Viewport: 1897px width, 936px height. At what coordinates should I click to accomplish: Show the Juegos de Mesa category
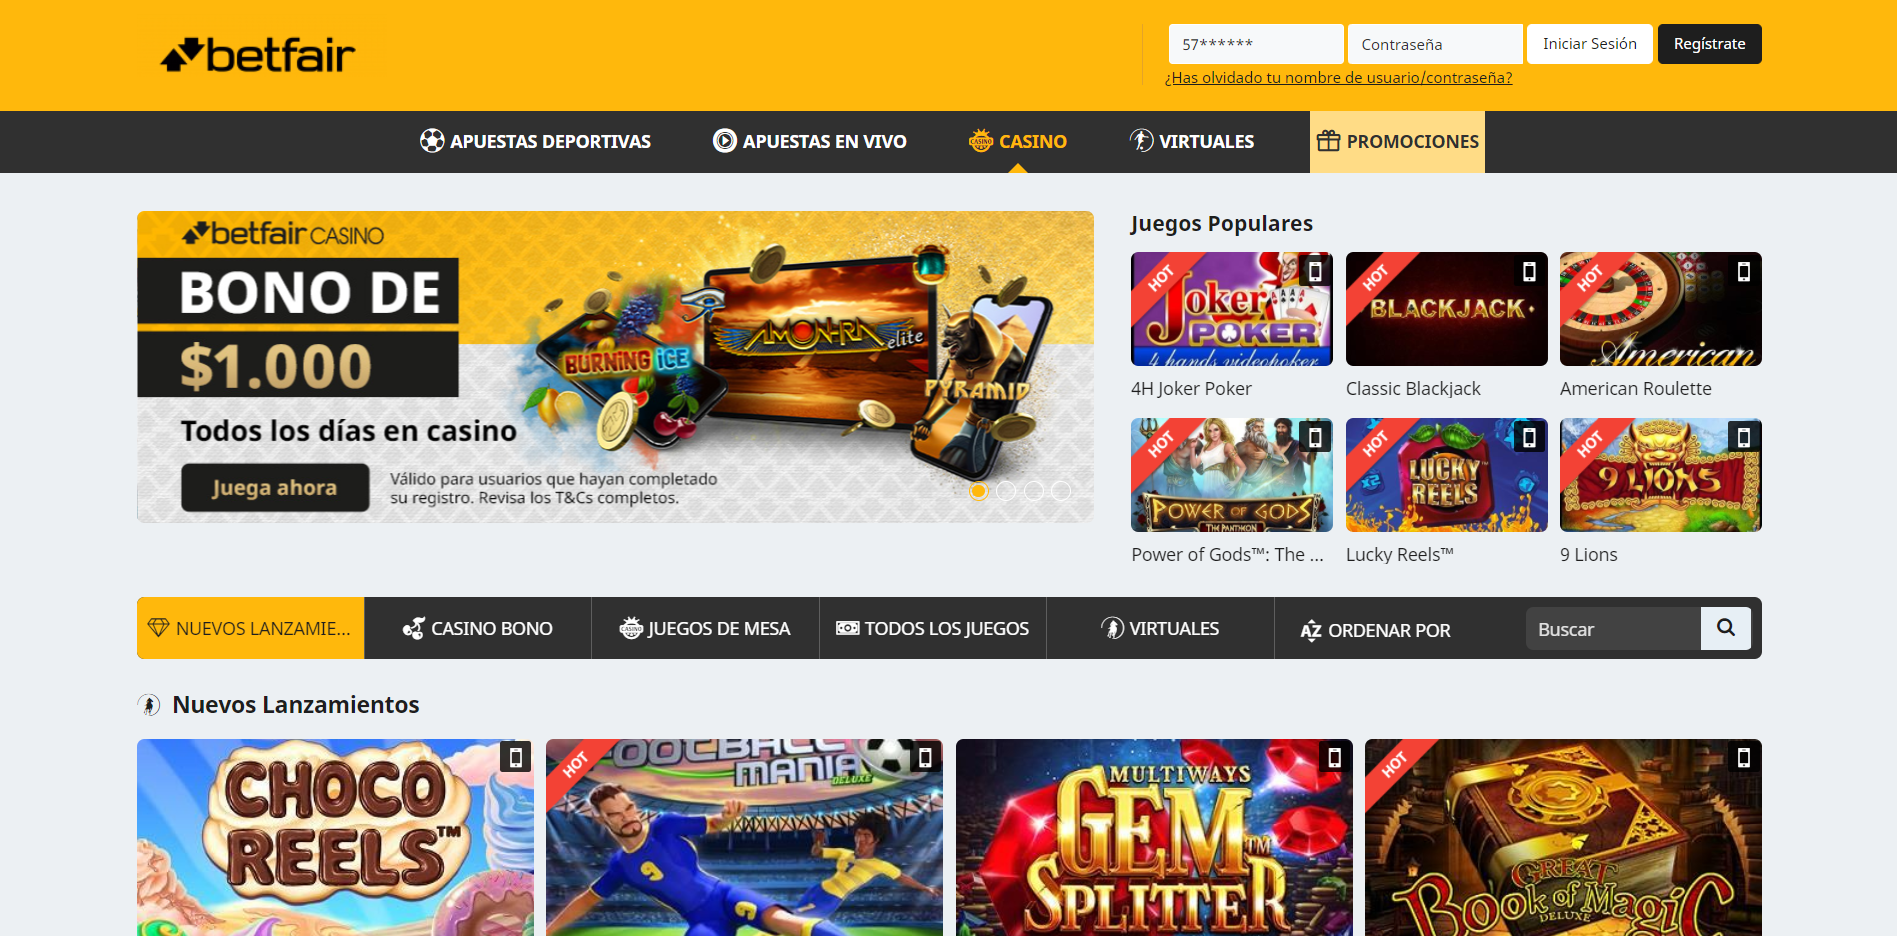coord(705,628)
